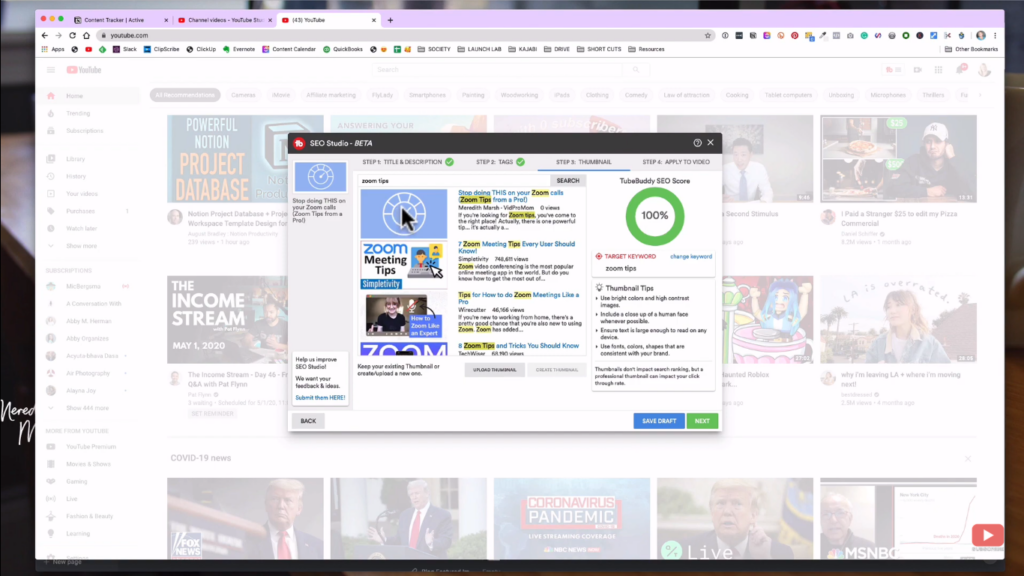Open Watch later in the YouTube sidebar
The height and width of the screenshot is (576, 1024).
pyautogui.click(x=81, y=229)
